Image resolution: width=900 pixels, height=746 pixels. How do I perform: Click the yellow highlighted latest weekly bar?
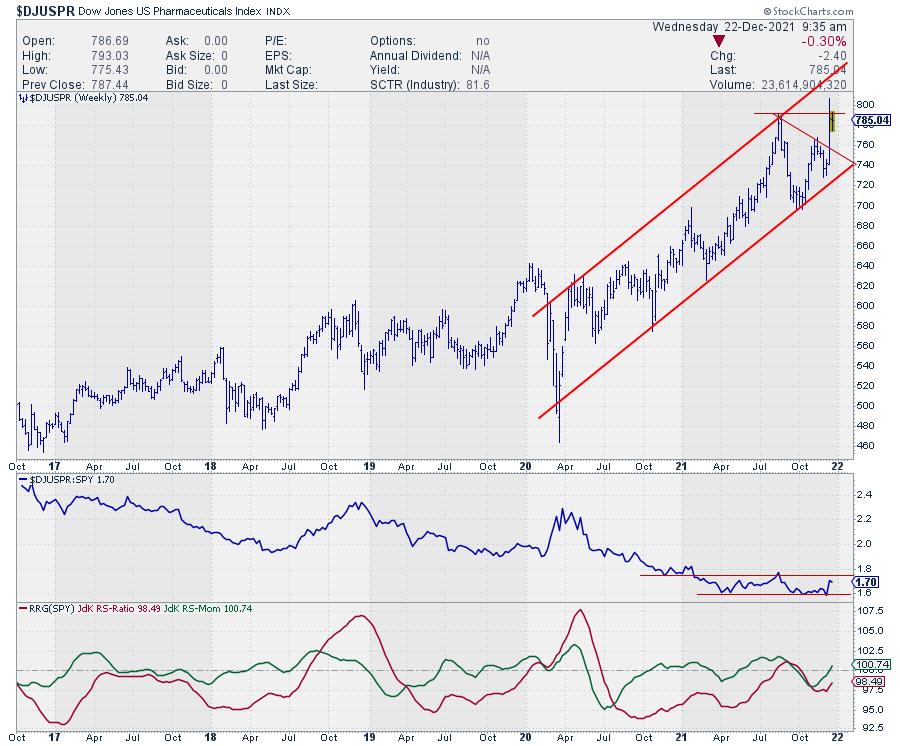832,122
